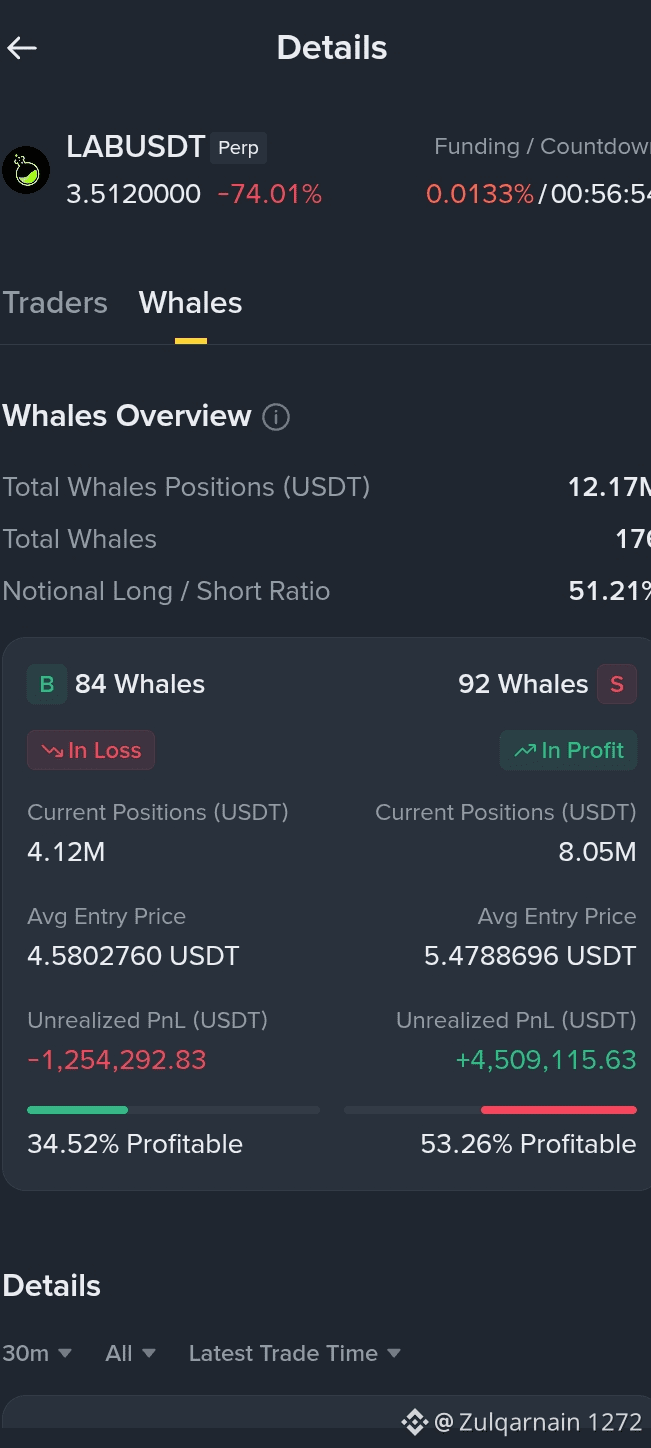Open Latest Trade Time sort dropdown
The image size is (651, 1448).
click(x=295, y=1353)
